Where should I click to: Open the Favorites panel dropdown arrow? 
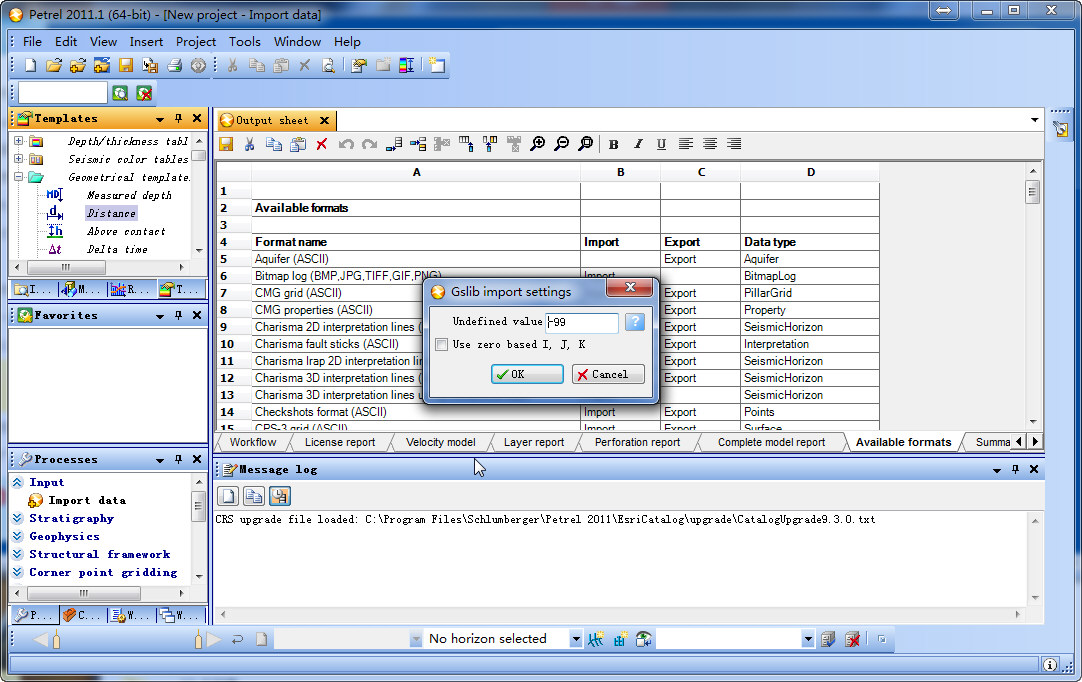click(160, 315)
